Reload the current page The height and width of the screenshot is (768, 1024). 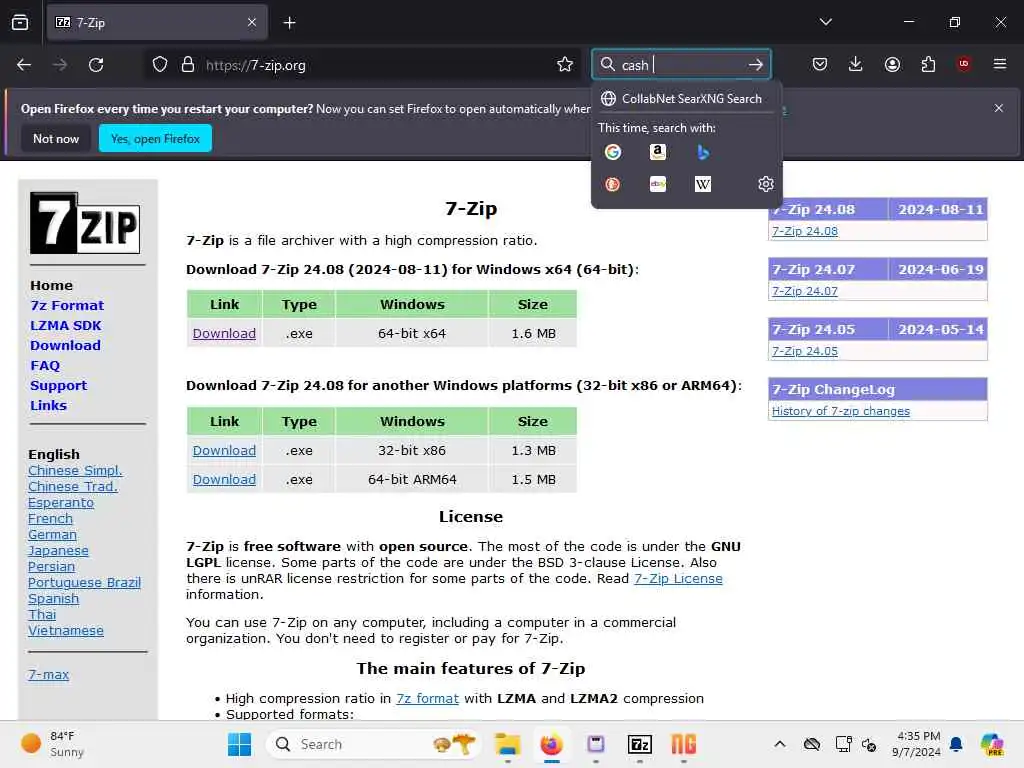click(x=96, y=65)
